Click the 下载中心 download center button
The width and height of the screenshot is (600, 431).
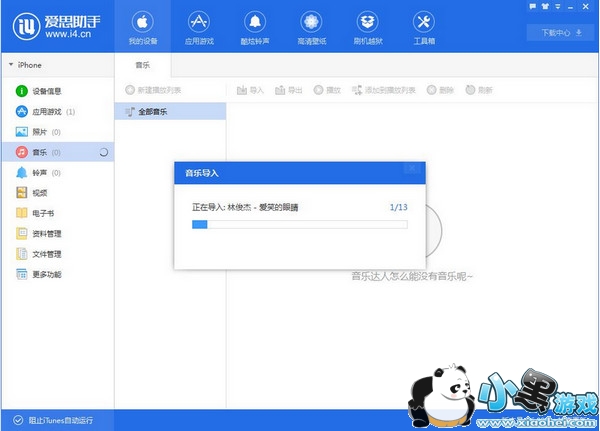(x=561, y=33)
